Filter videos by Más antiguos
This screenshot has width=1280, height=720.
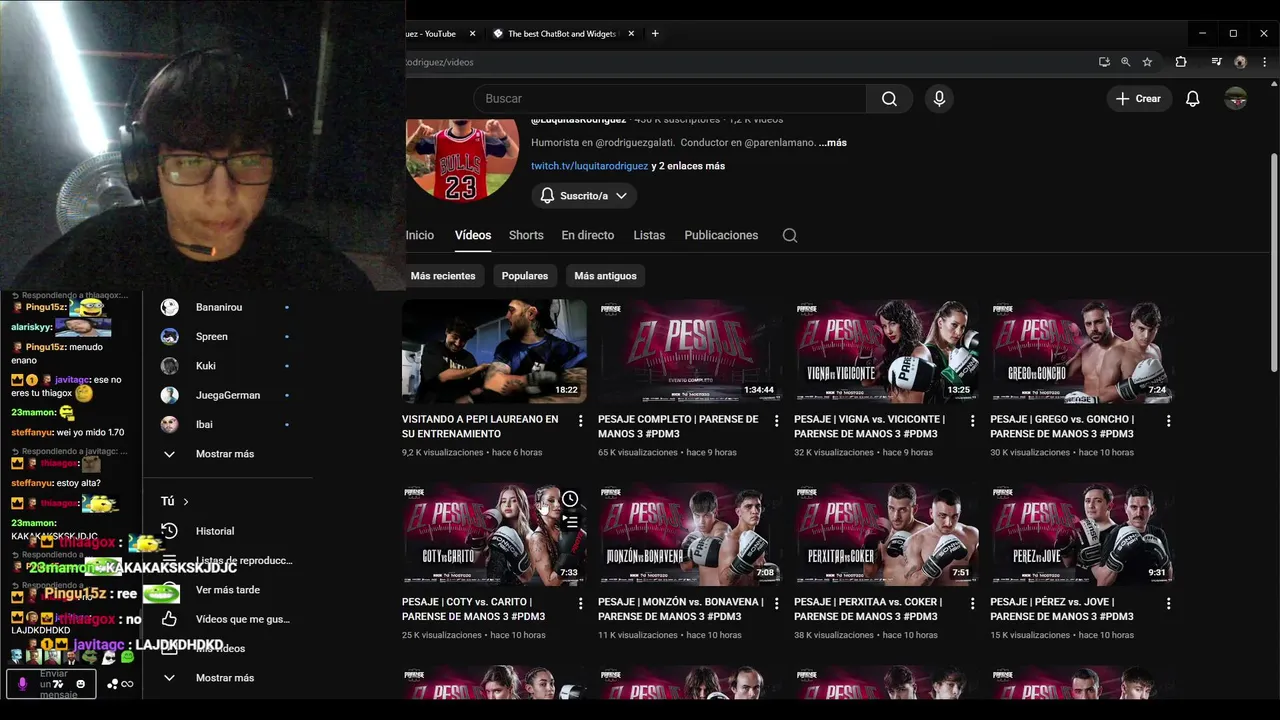click(605, 276)
